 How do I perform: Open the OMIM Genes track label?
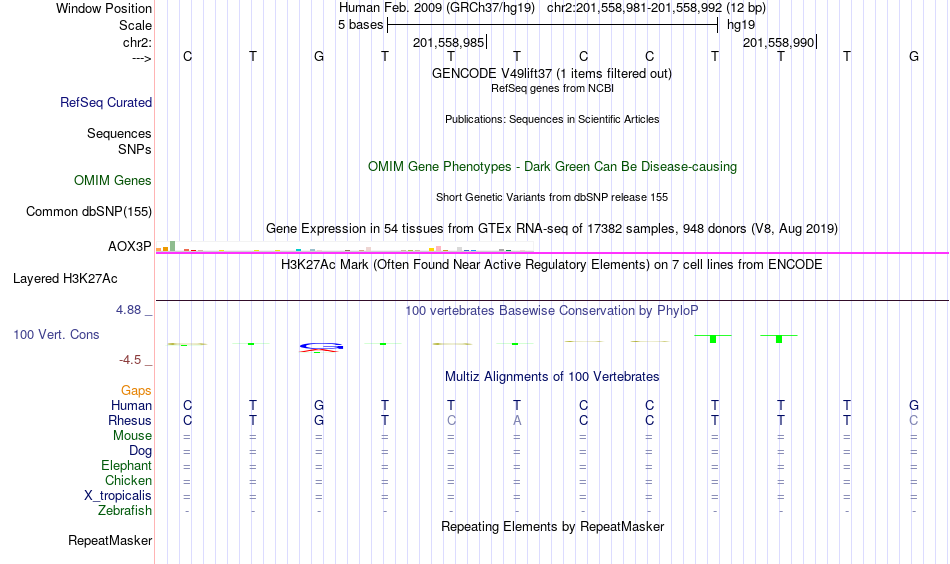click(113, 181)
